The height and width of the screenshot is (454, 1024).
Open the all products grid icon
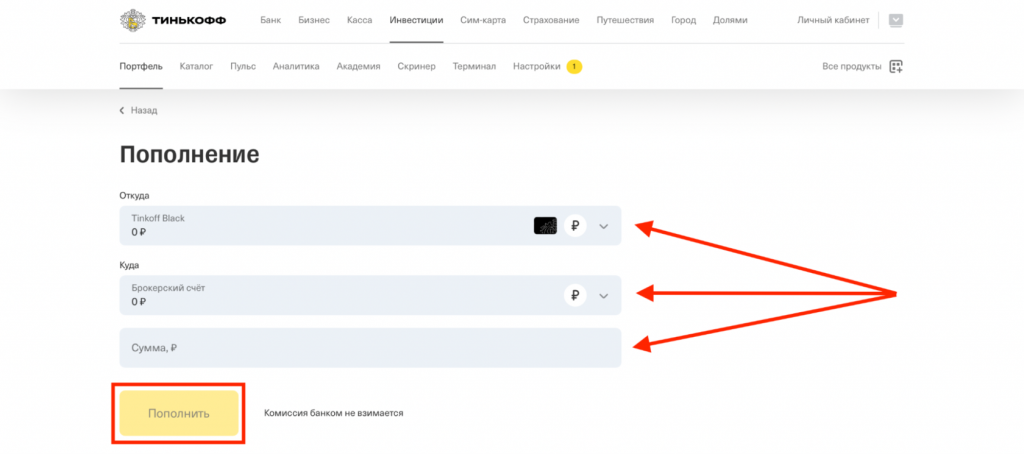(x=895, y=67)
